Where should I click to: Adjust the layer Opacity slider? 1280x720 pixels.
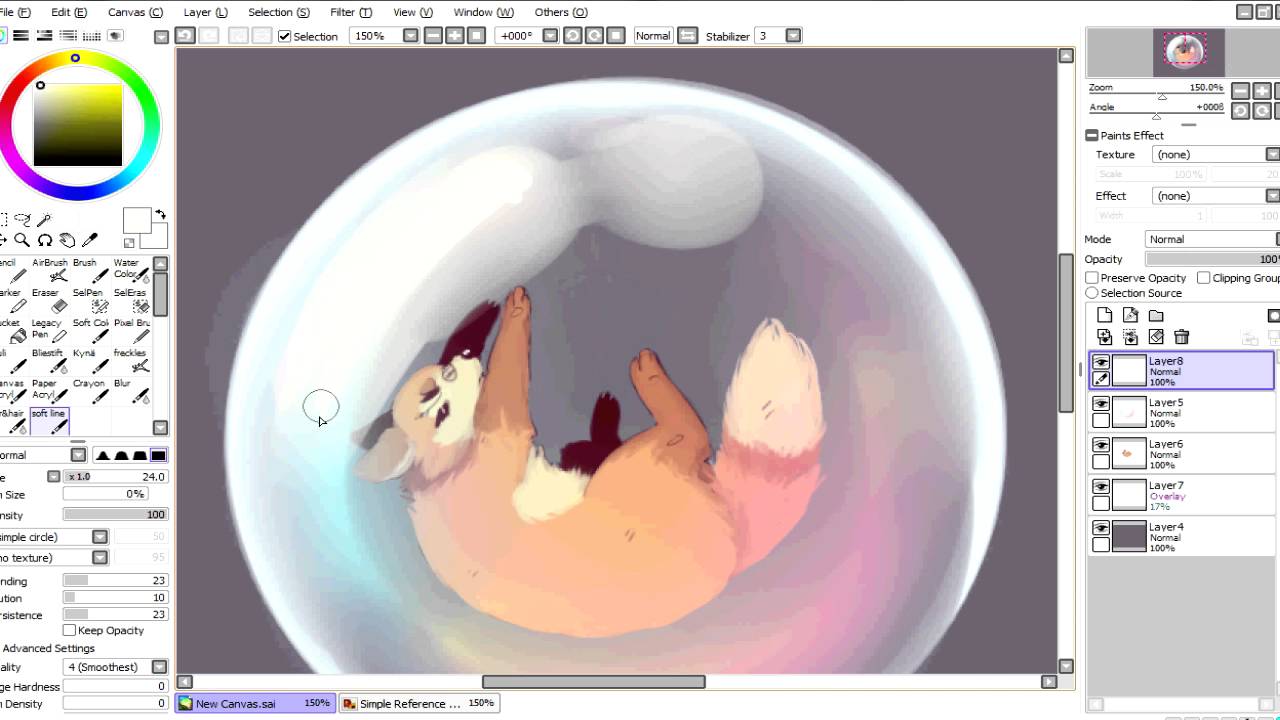coord(1213,259)
